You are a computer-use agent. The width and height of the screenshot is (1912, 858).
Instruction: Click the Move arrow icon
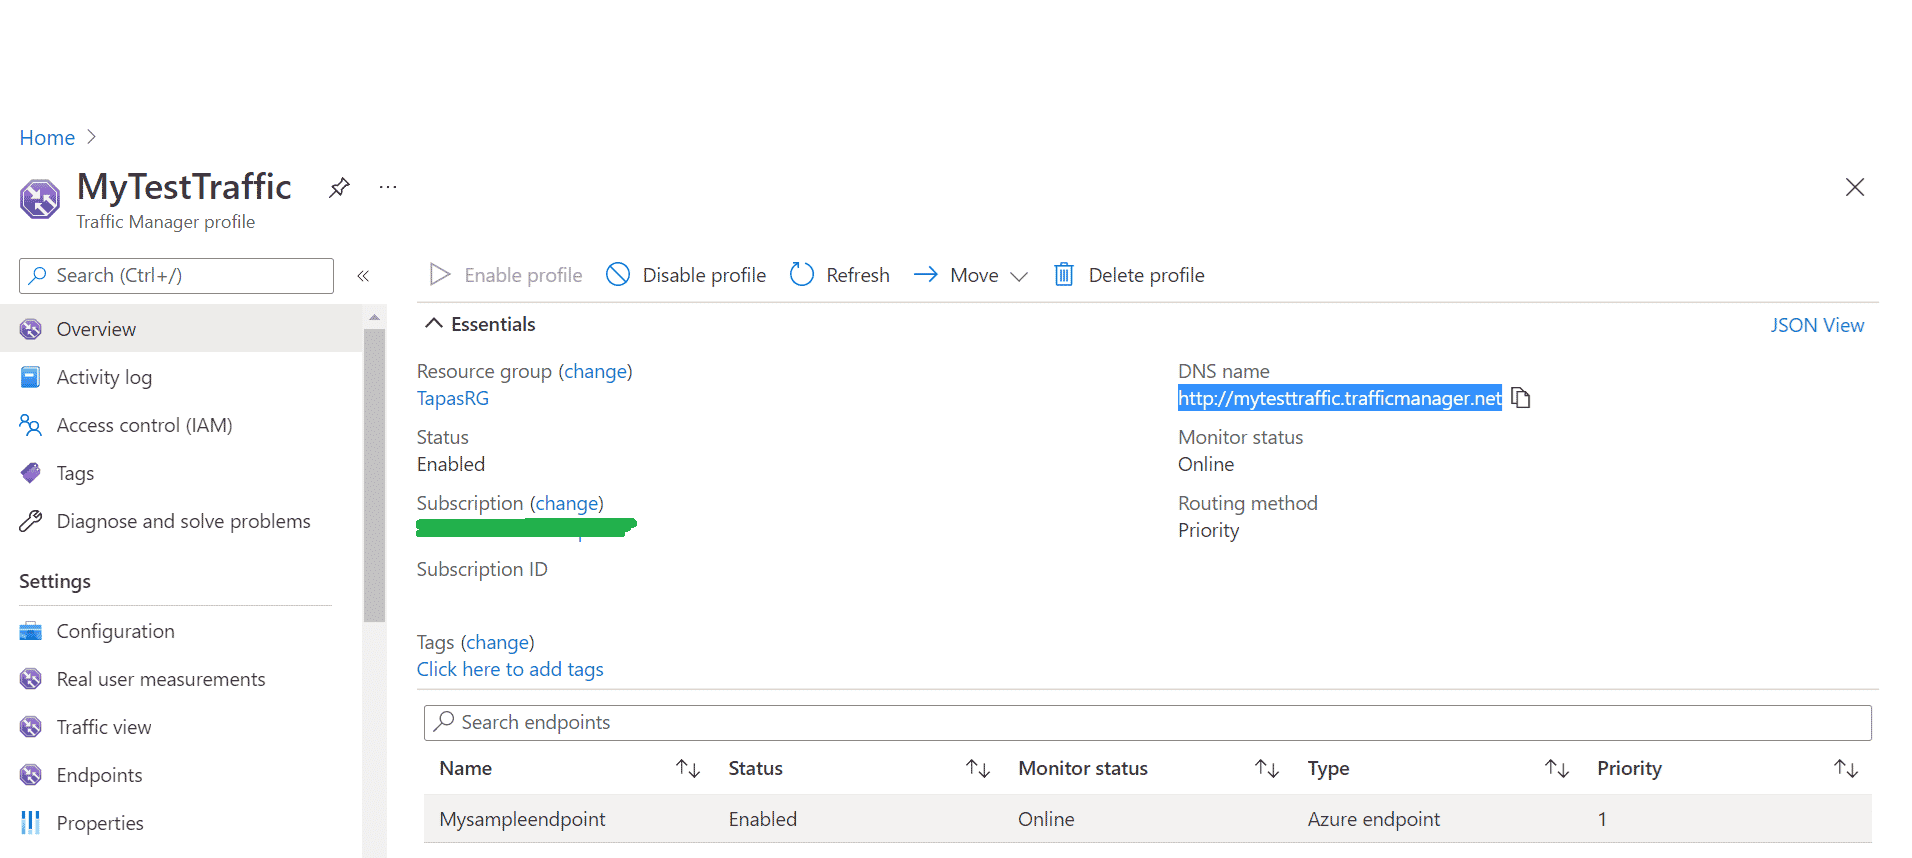(926, 274)
